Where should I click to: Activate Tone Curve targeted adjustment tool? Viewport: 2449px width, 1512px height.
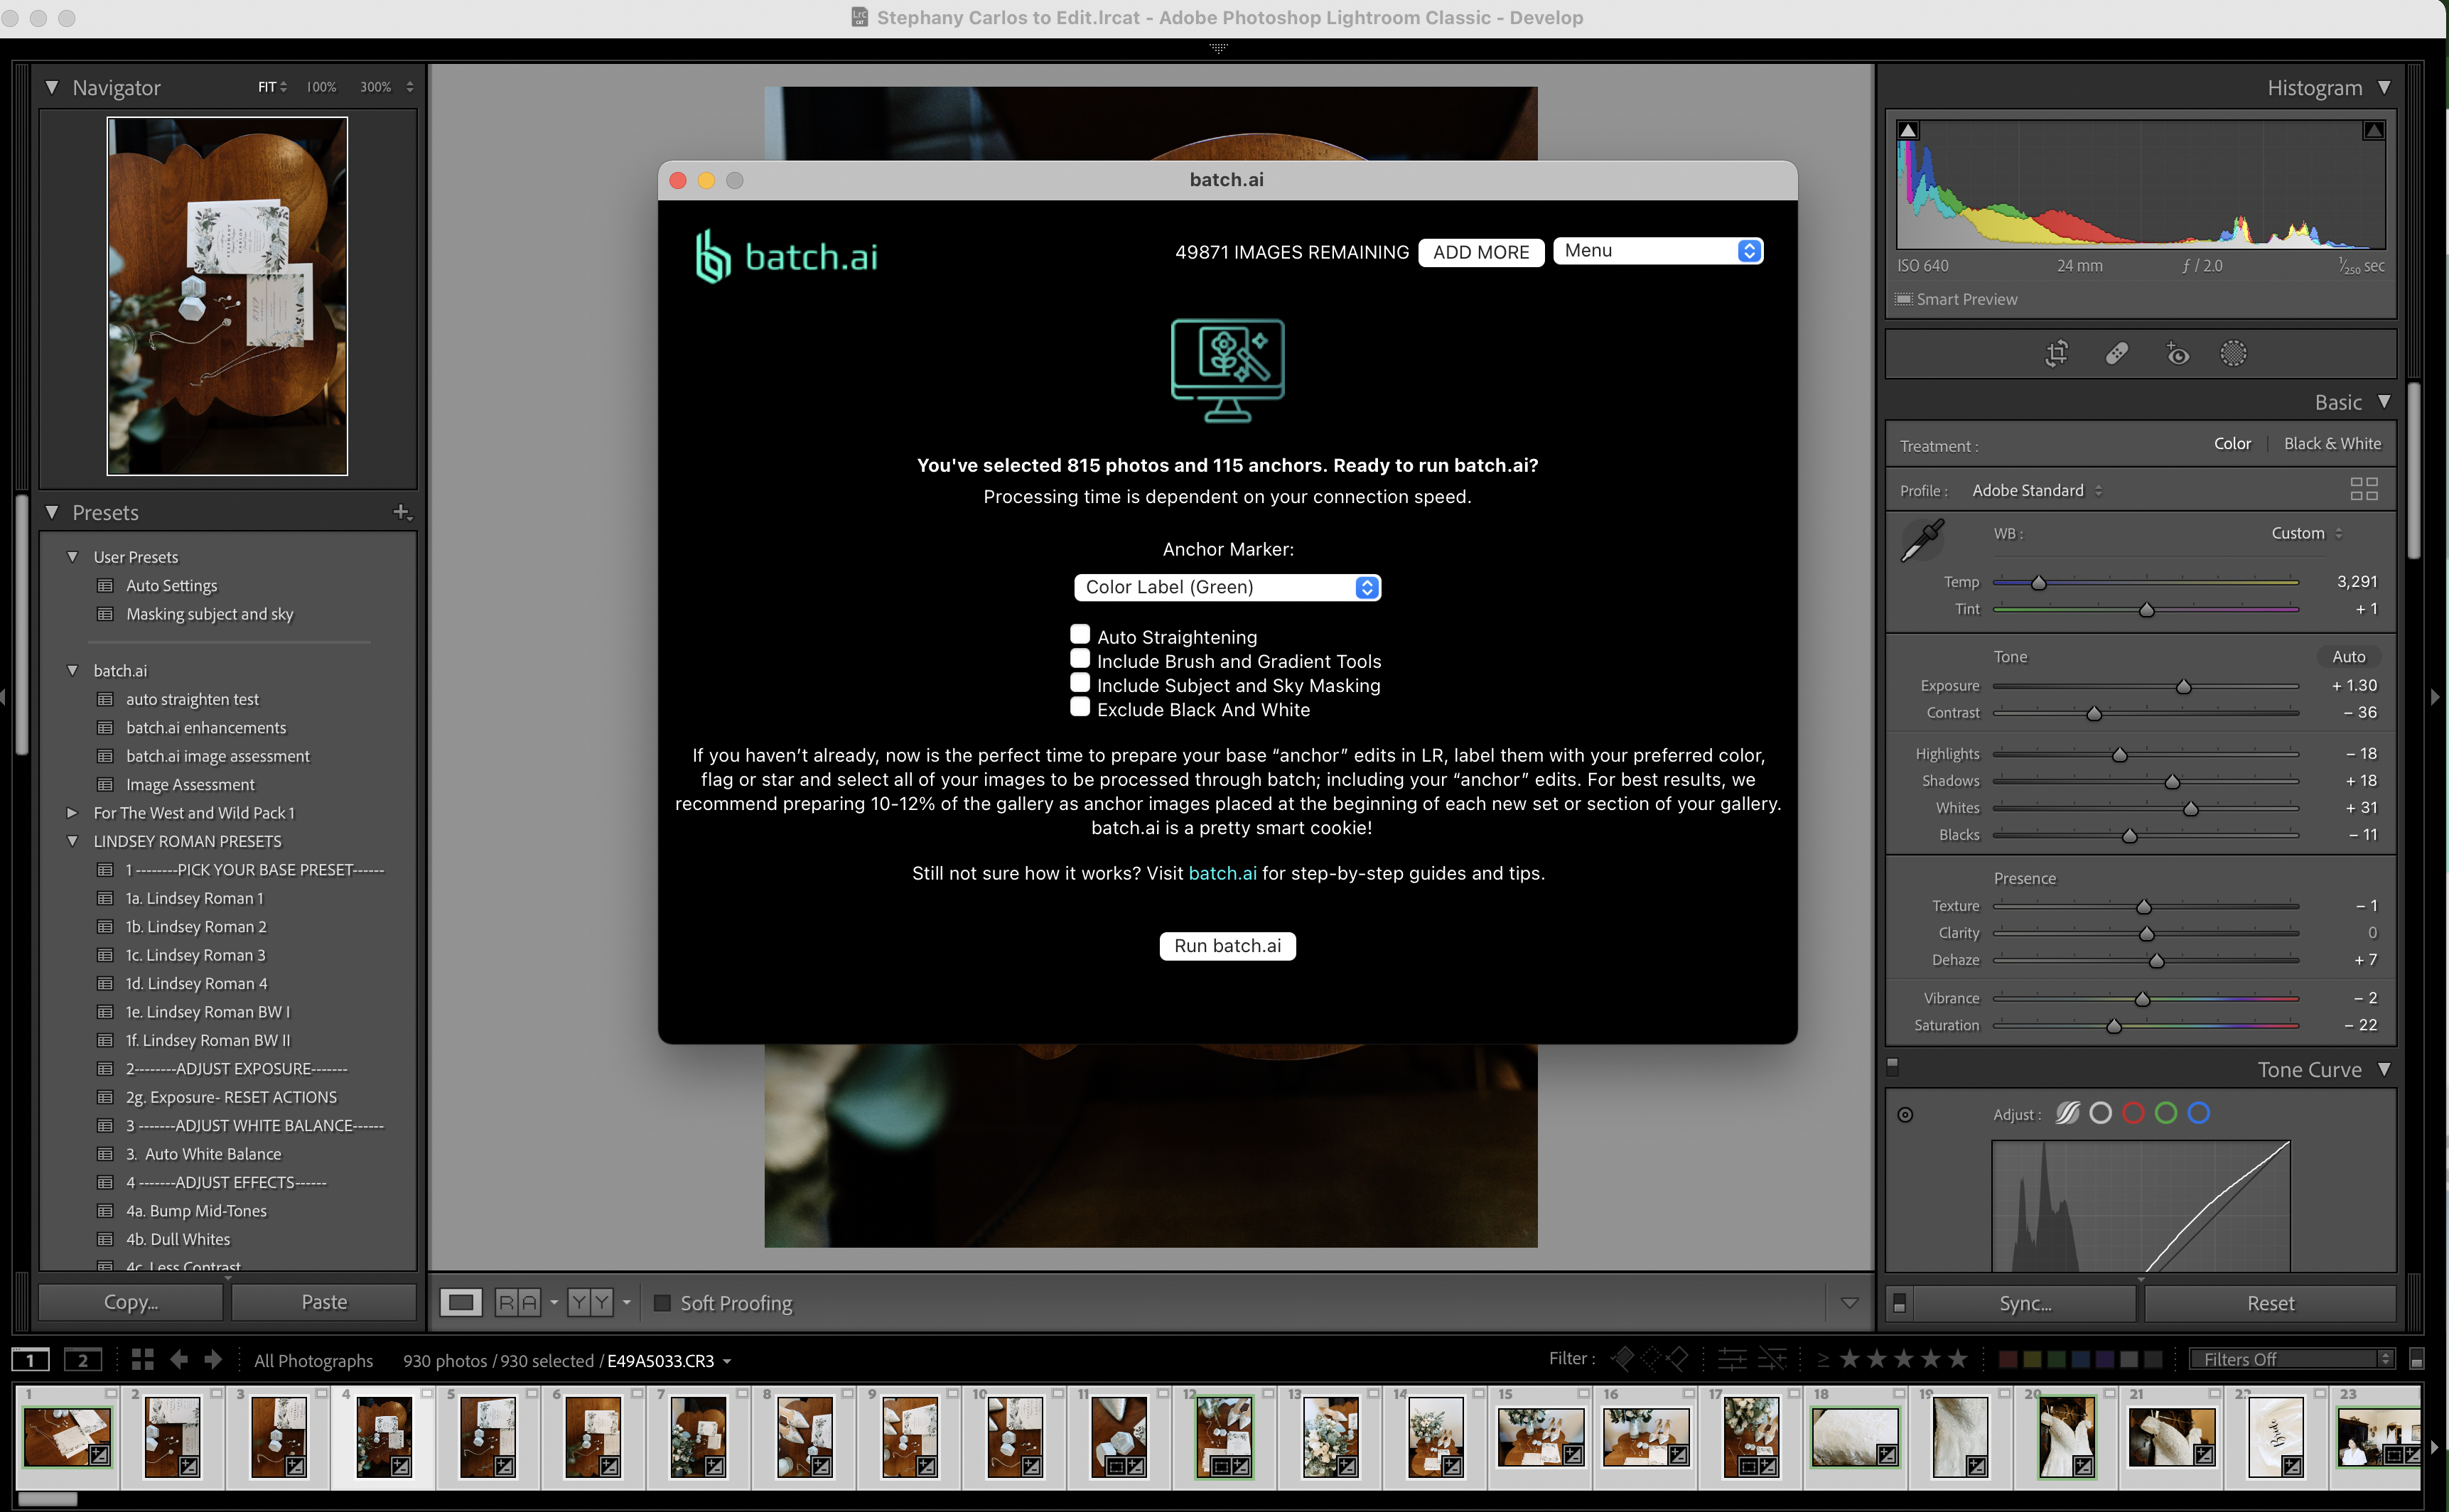coord(1905,1114)
